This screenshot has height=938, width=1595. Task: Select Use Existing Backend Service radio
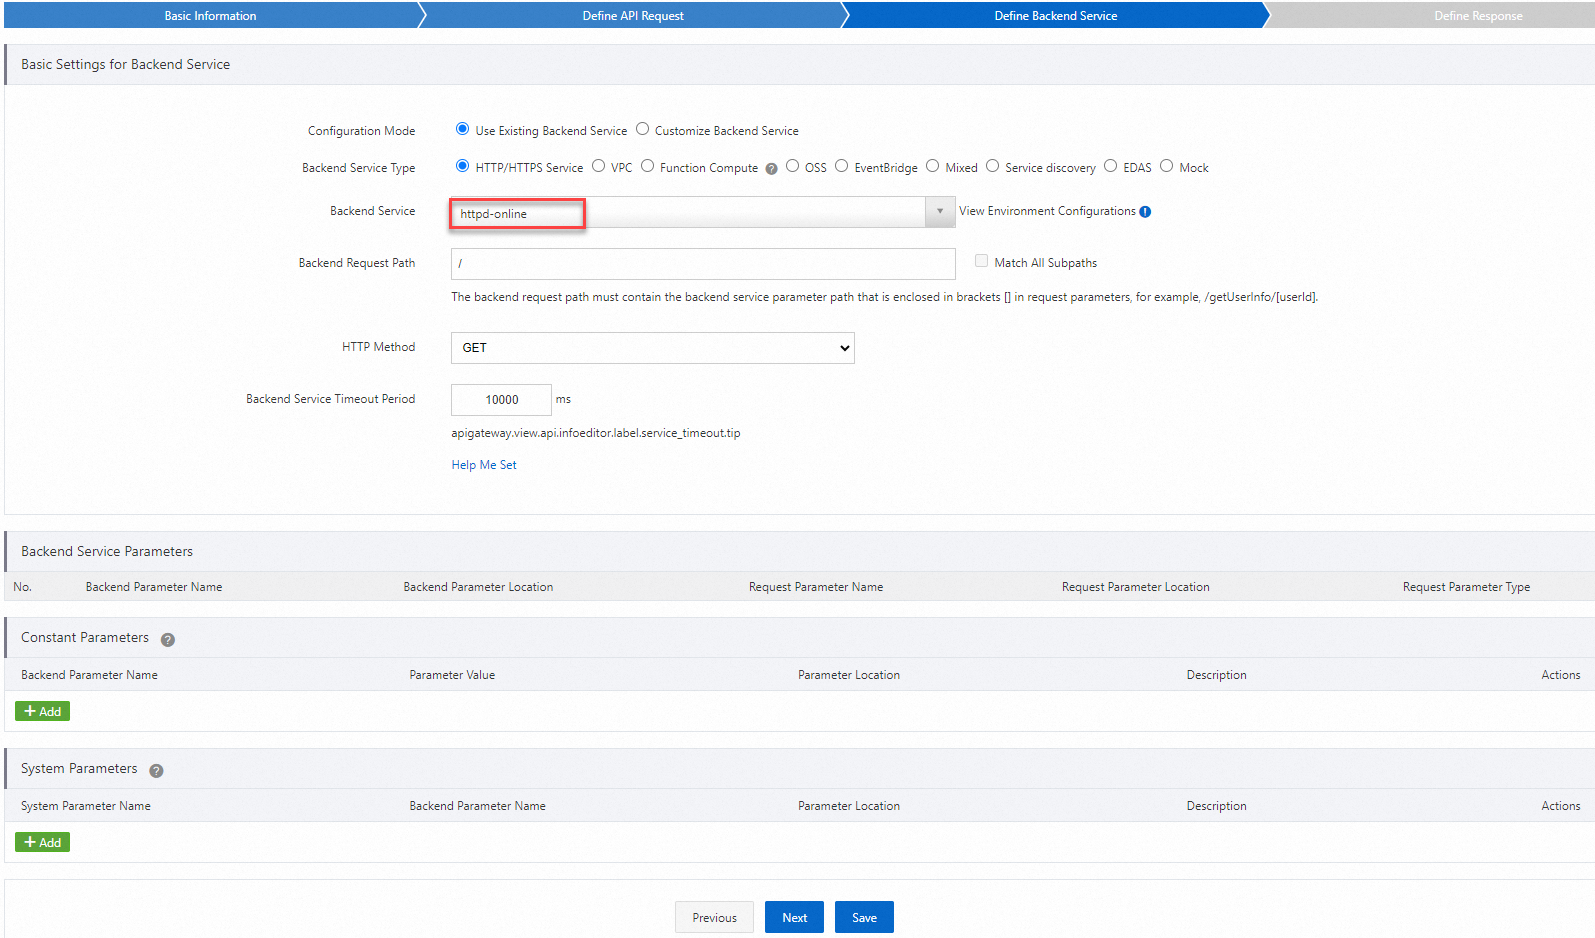click(x=462, y=129)
